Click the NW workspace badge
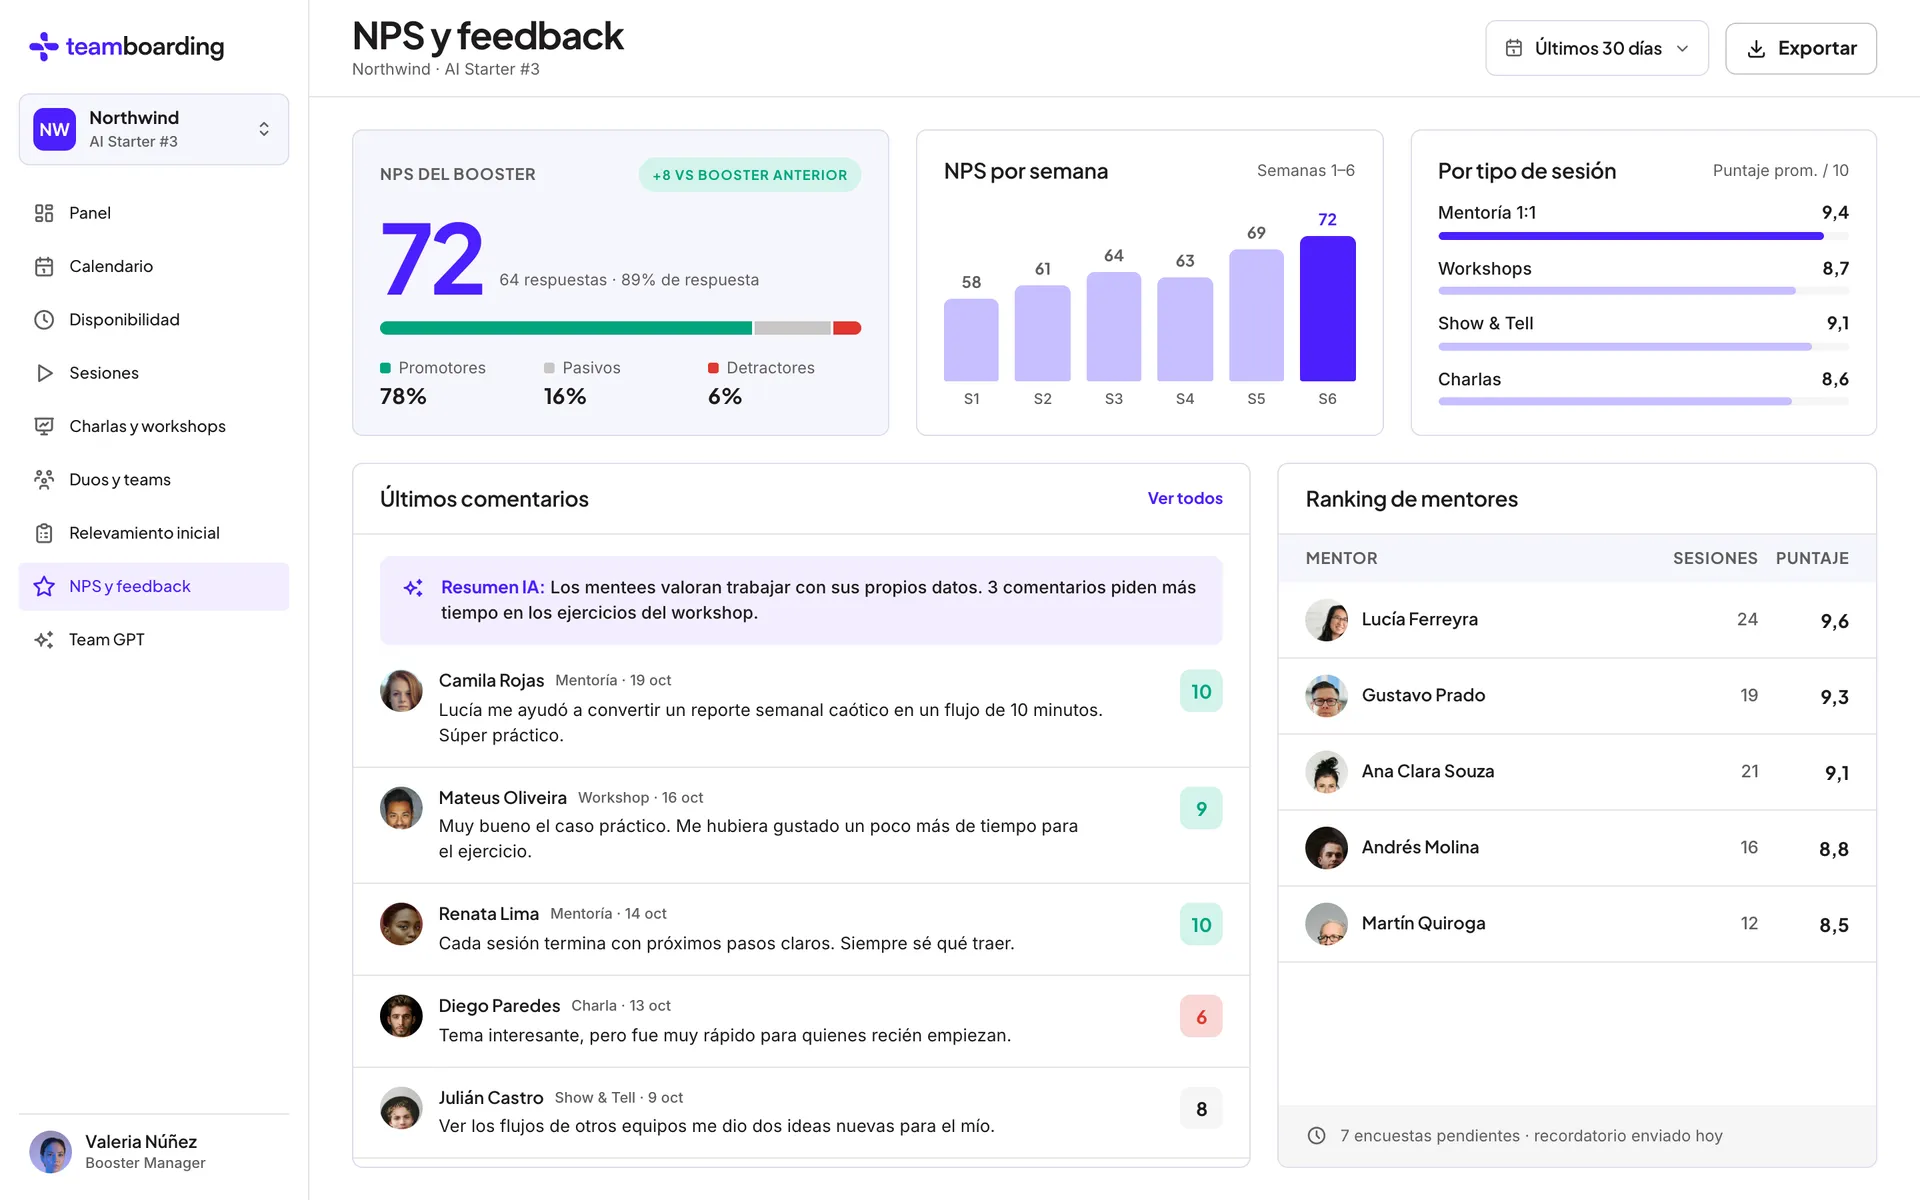Screen dimensions: 1920x1200 coord(54,129)
